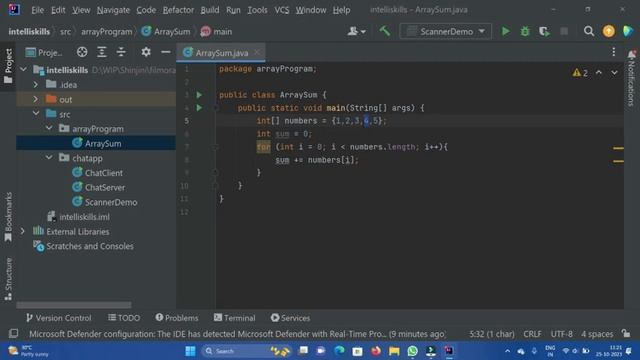Click arrayProgram breadcrumb in navigation bar
This screenshot has height=360, width=640.
(107, 31)
